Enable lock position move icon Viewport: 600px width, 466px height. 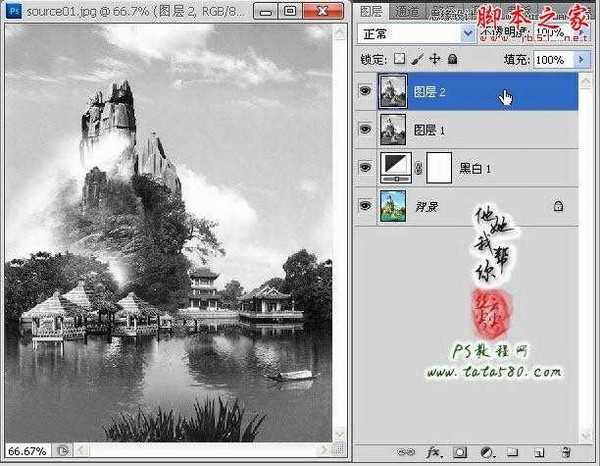pyautogui.click(x=435, y=59)
